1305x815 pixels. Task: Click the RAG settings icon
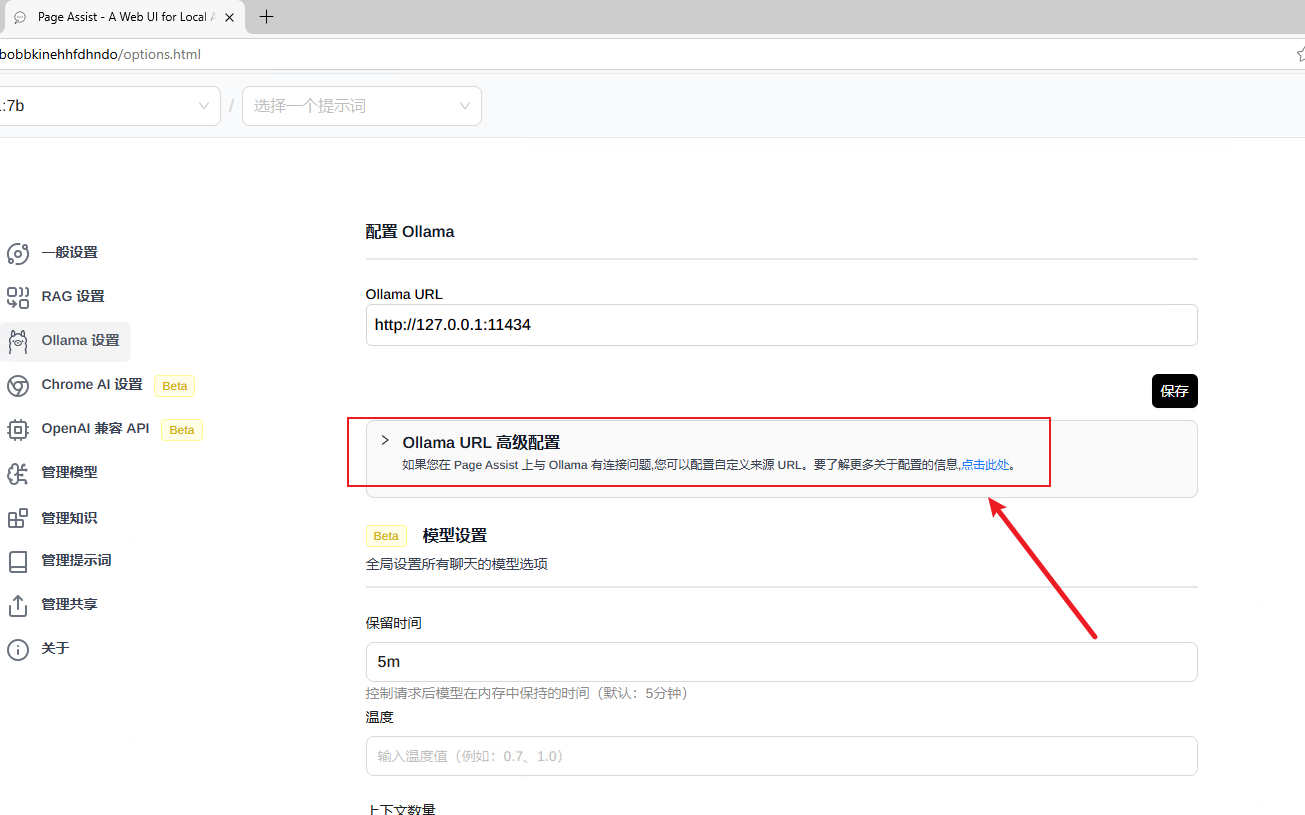(18, 297)
